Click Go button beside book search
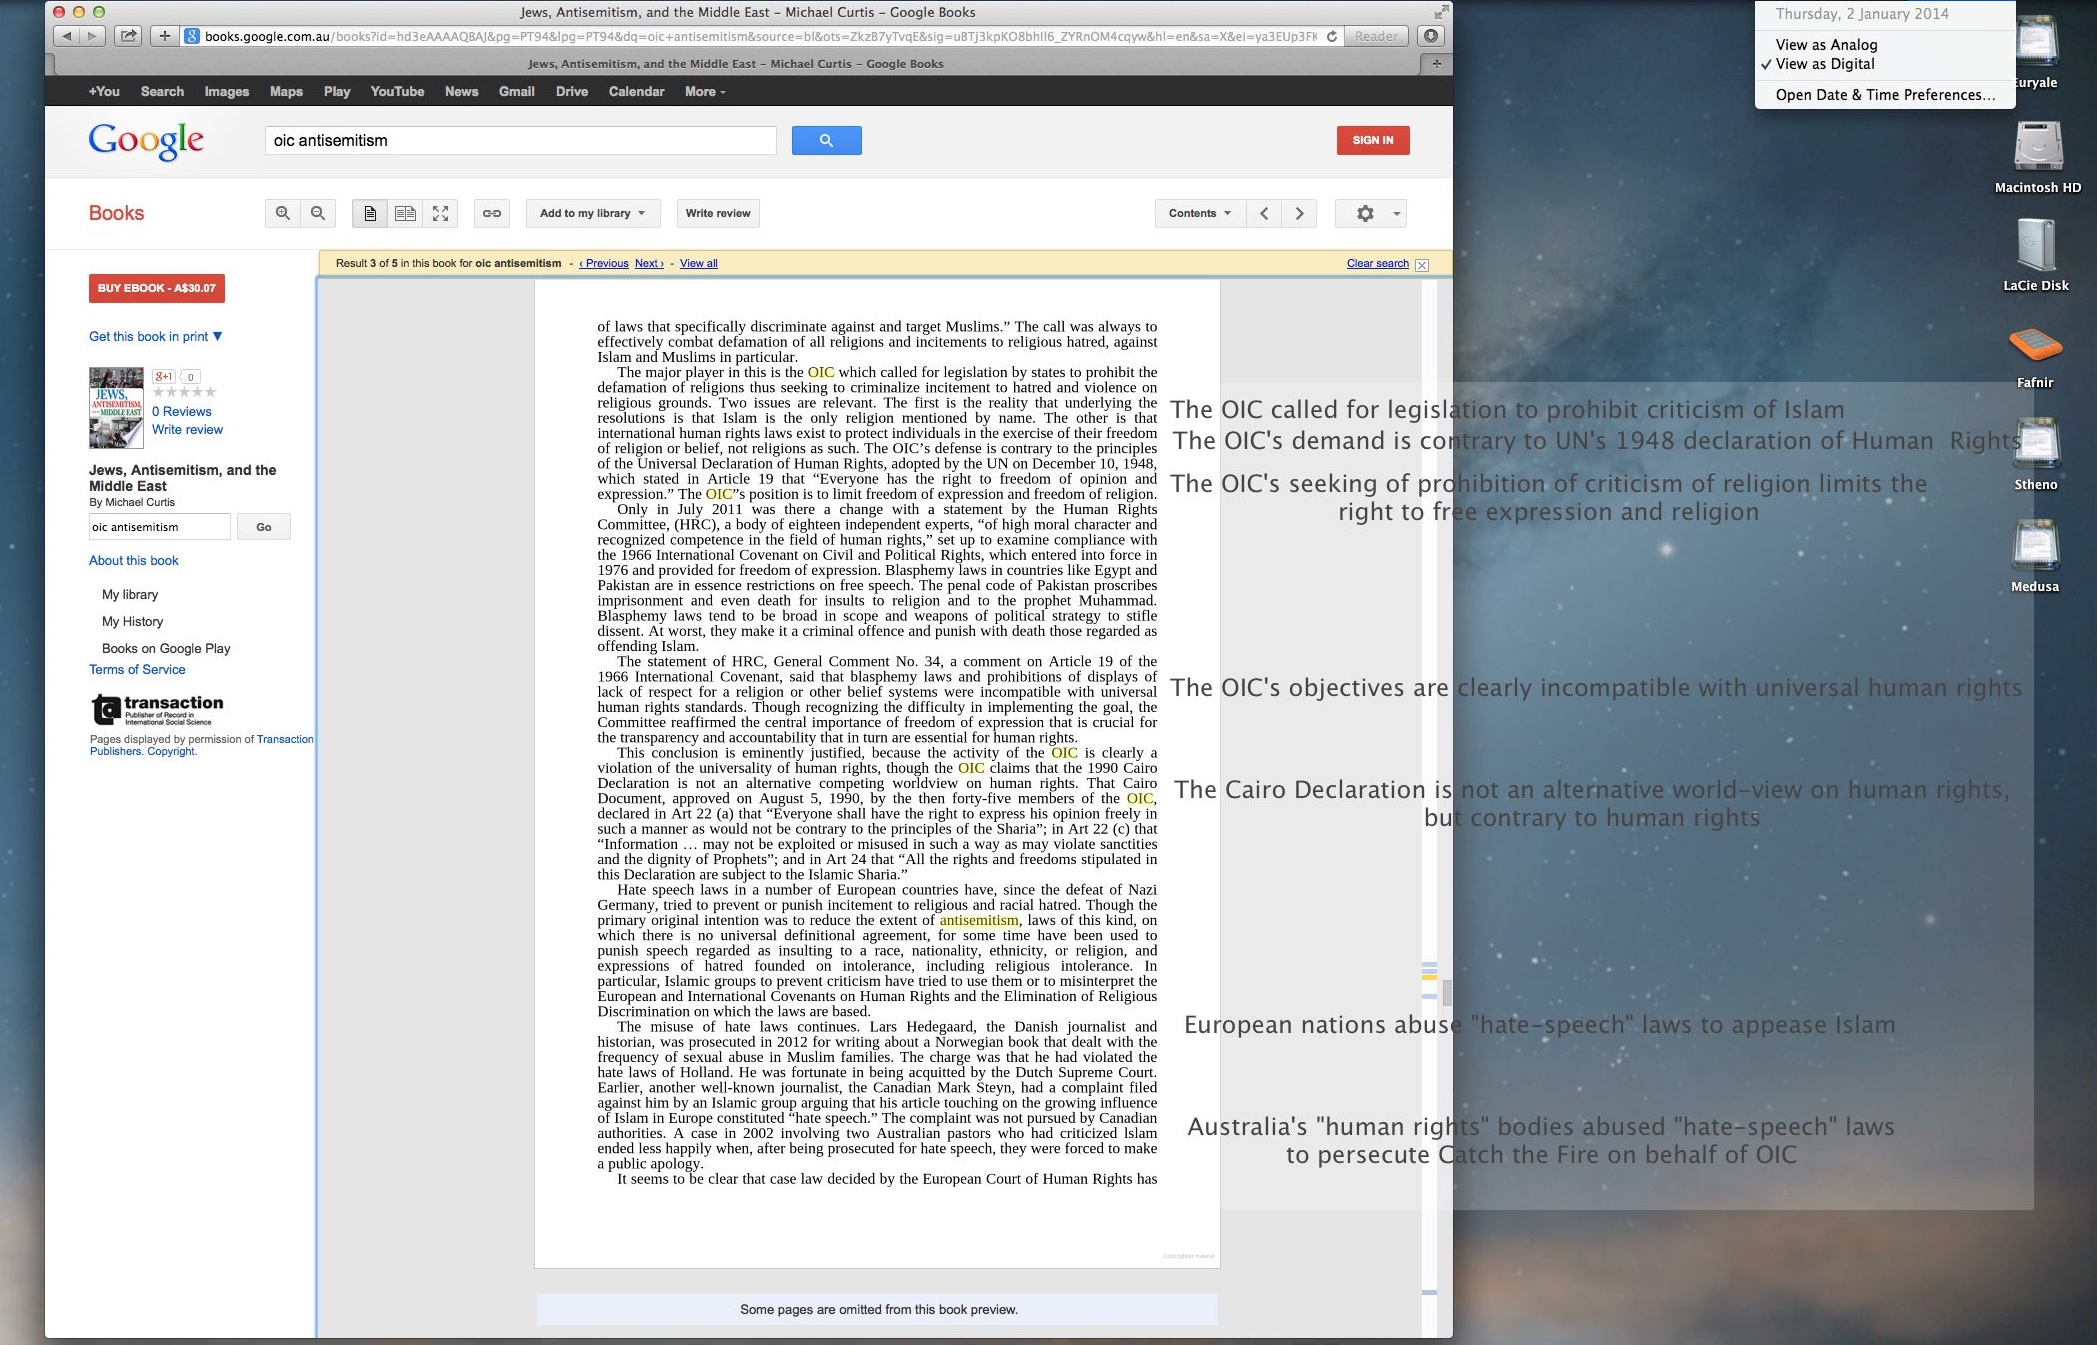2097x1345 pixels. click(x=264, y=527)
